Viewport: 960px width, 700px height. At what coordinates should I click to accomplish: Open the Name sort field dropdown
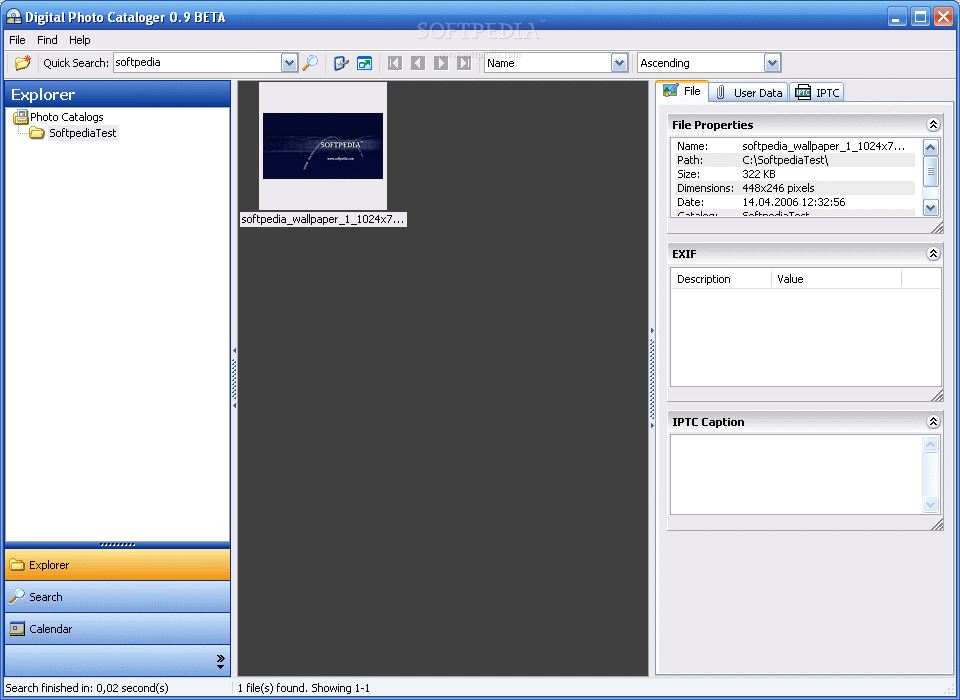tap(619, 62)
